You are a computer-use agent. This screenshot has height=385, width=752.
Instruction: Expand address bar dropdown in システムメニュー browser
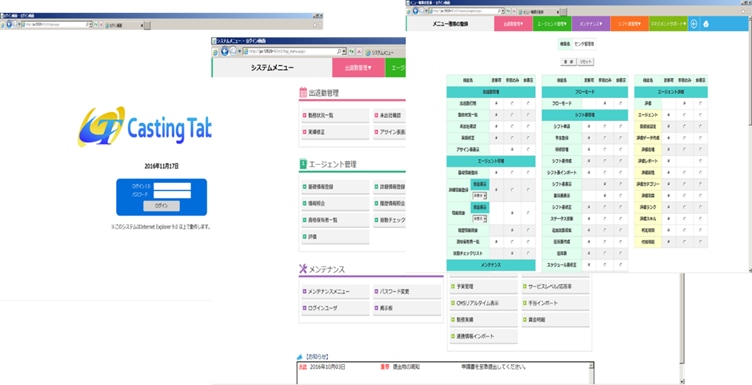point(345,51)
